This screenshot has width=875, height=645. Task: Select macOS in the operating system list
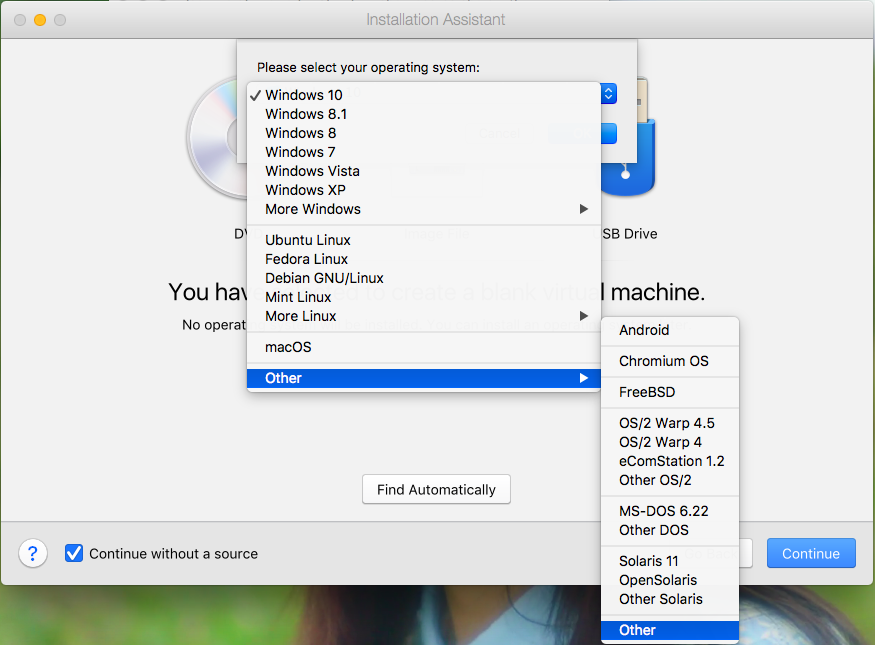click(x=288, y=347)
